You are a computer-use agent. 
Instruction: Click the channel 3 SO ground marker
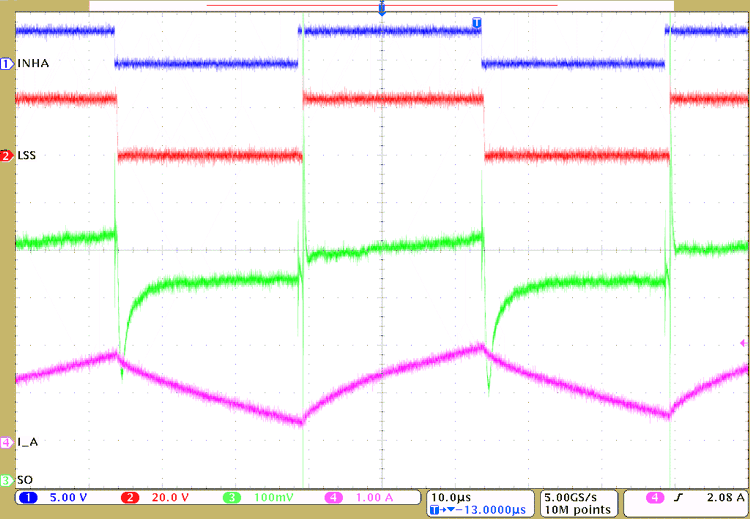[7, 480]
